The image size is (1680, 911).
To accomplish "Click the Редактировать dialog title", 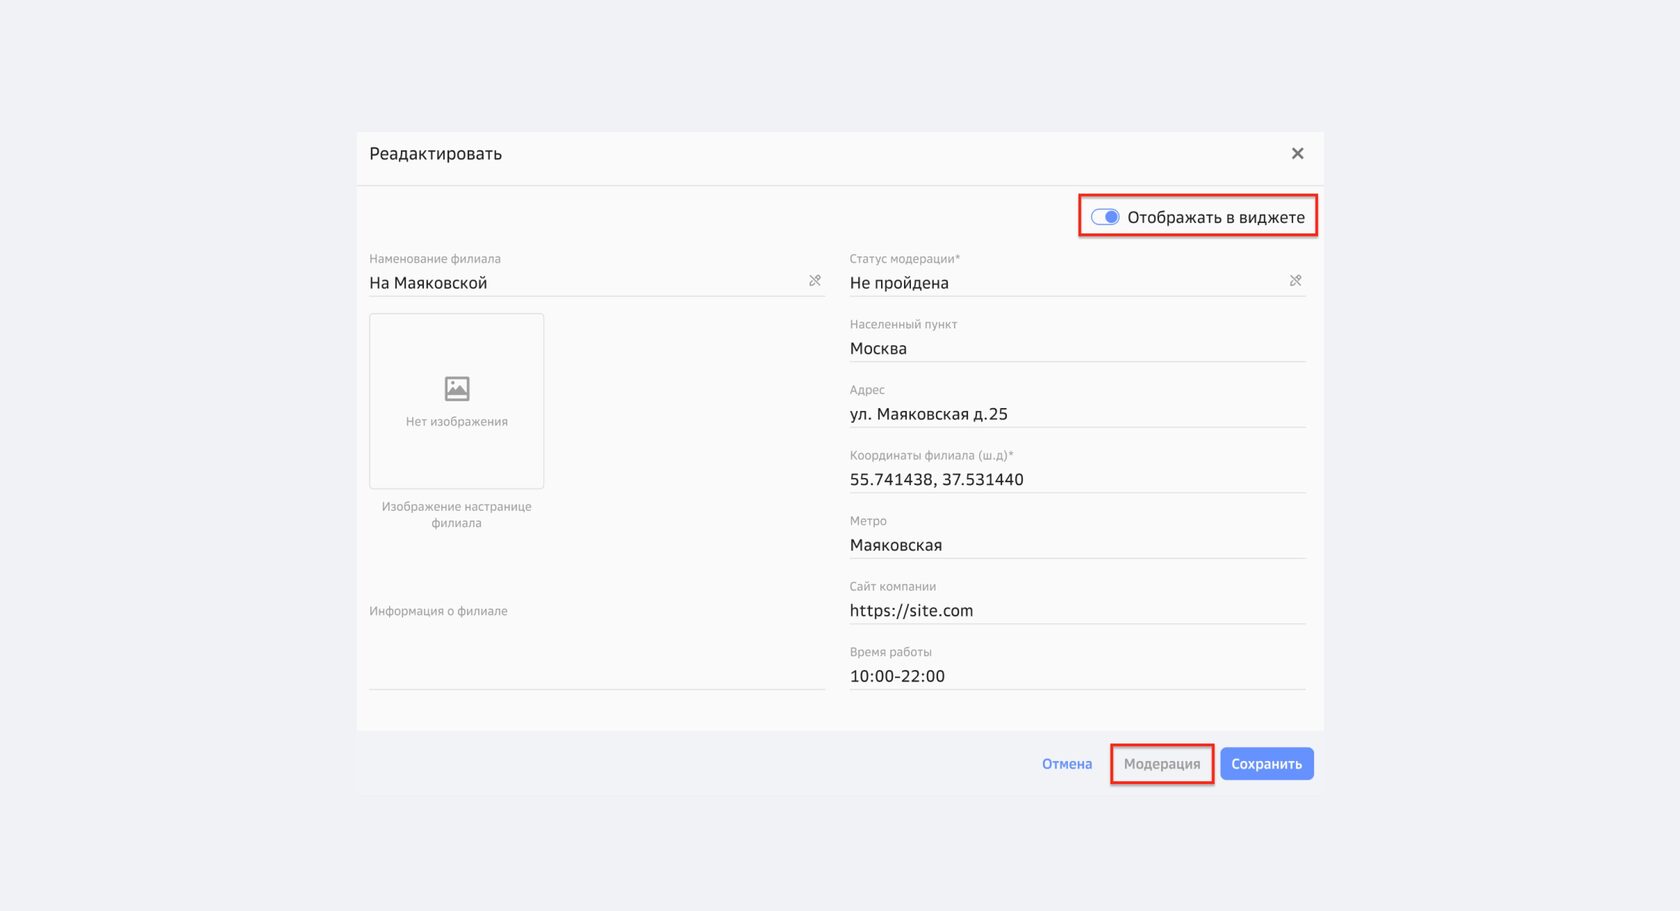I will 436,154.
